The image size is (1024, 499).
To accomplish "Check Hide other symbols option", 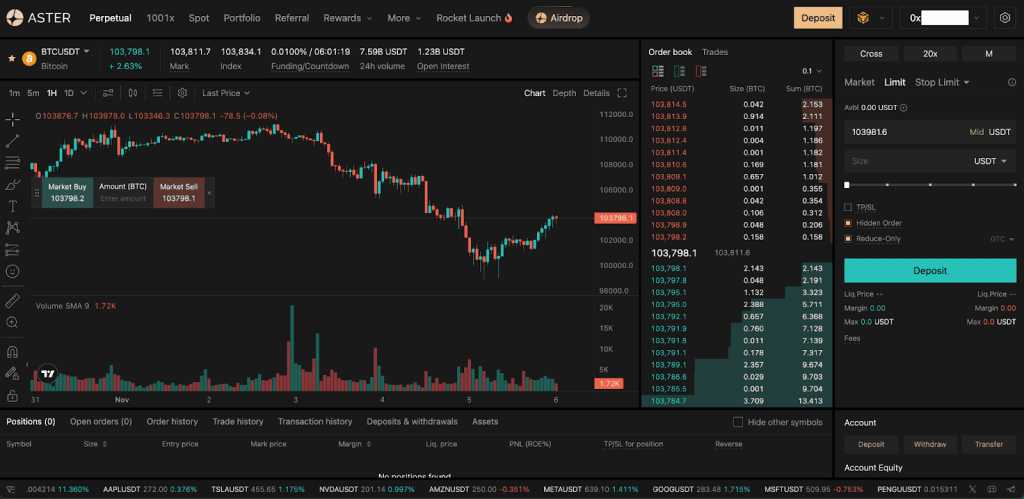I will (738, 422).
